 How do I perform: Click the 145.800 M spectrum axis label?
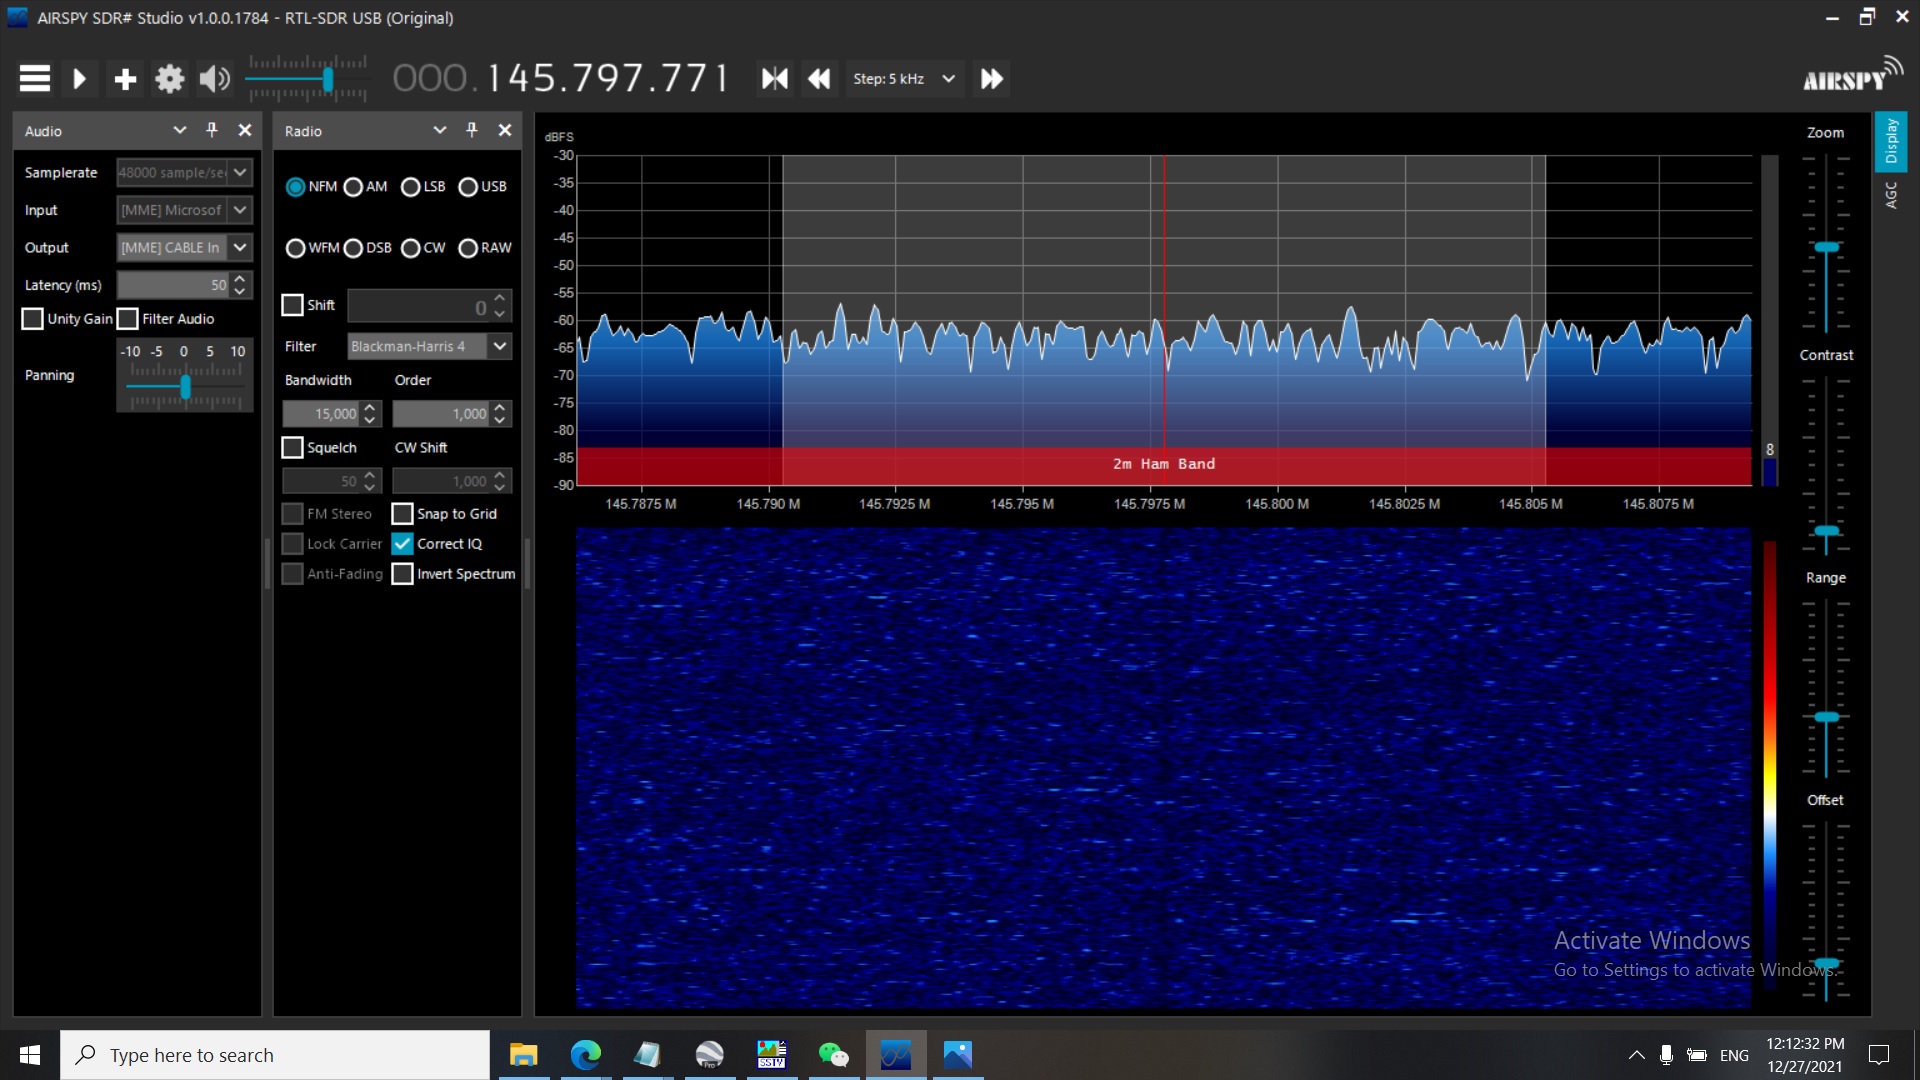pos(1276,504)
